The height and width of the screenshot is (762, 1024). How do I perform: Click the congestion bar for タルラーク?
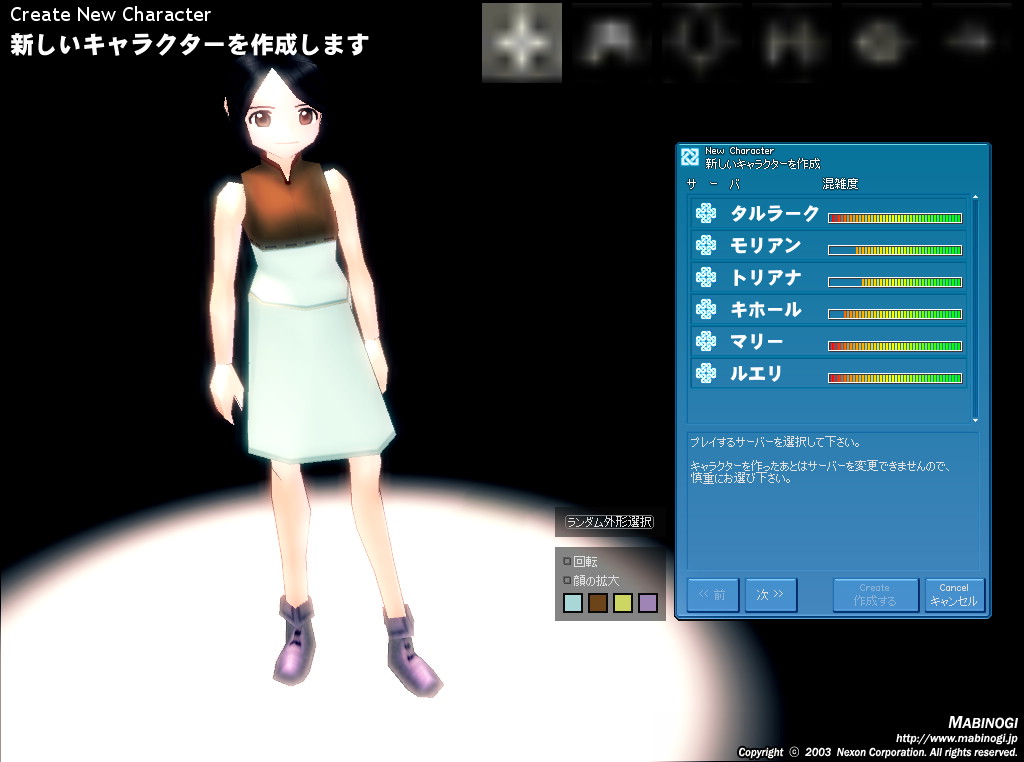point(895,218)
